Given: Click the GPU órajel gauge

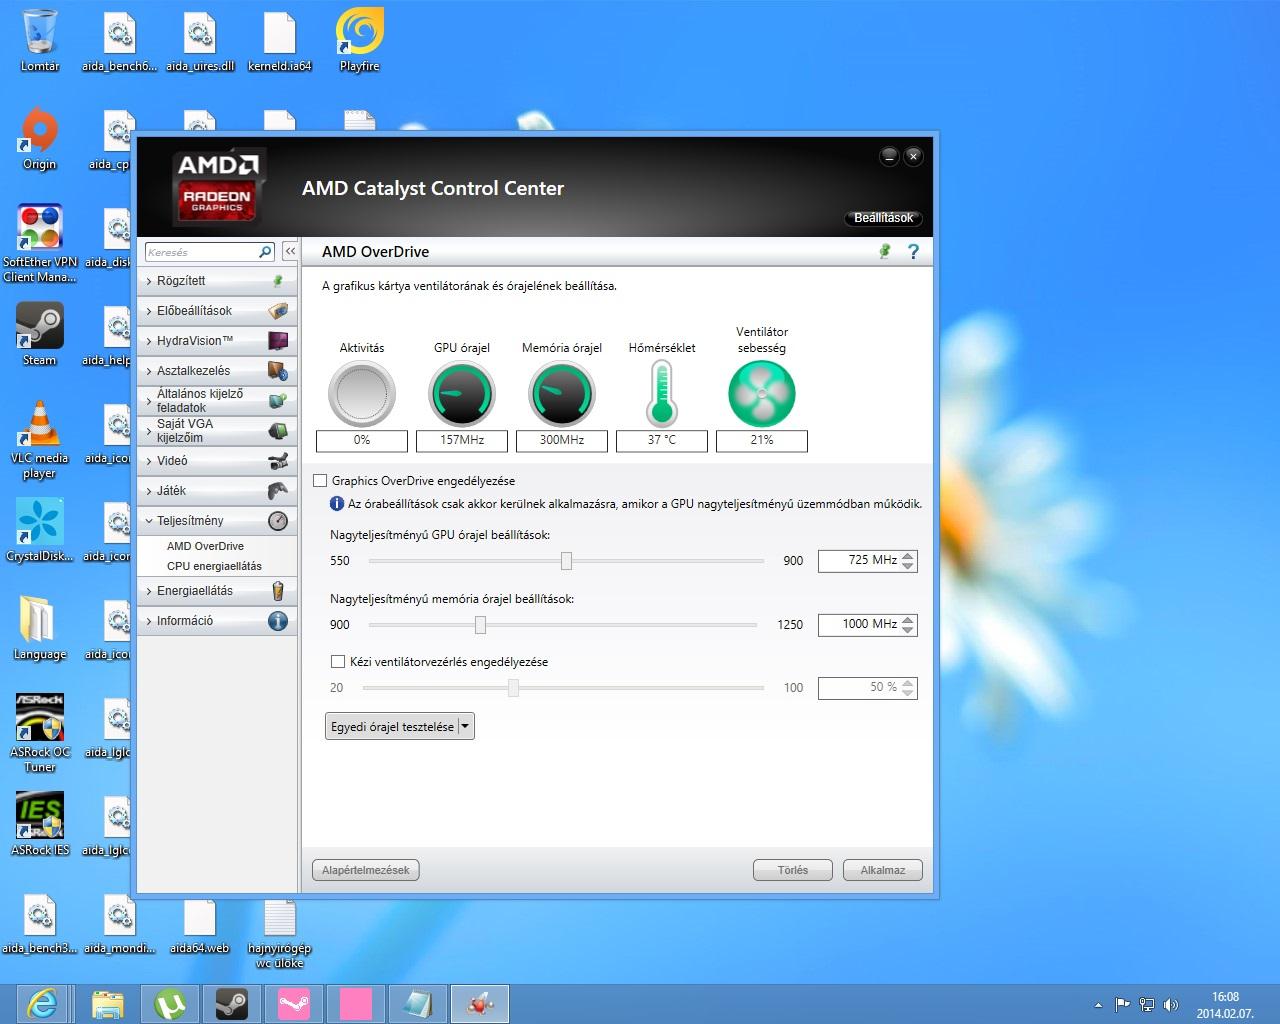Looking at the screenshot, I should click(x=462, y=394).
